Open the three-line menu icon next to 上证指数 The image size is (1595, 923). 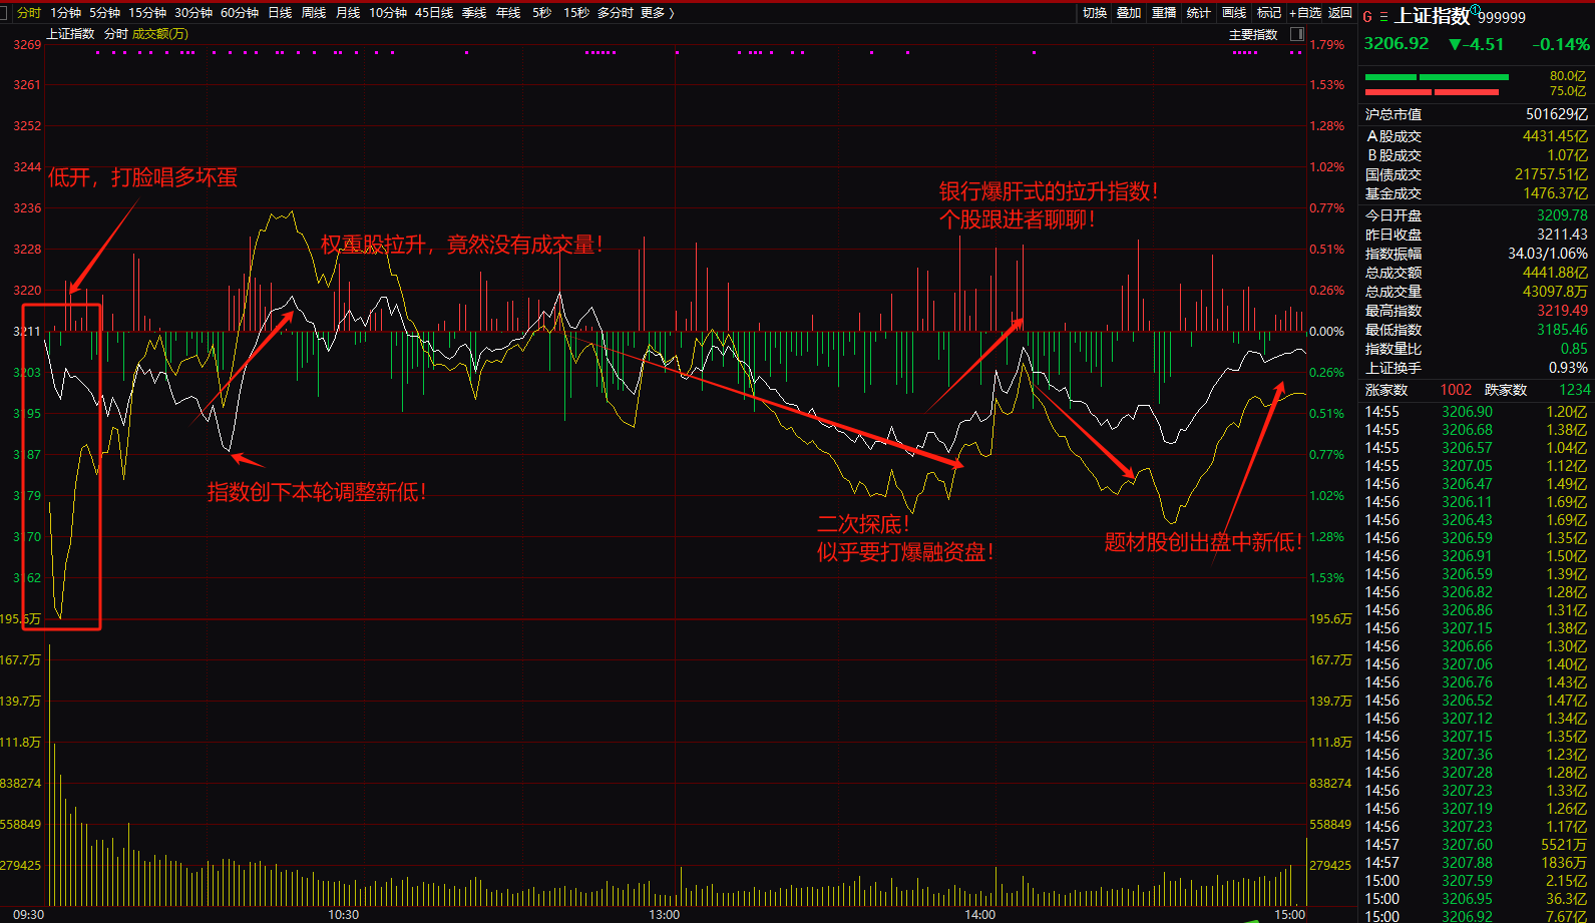pyautogui.click(x=1383, y=17)
